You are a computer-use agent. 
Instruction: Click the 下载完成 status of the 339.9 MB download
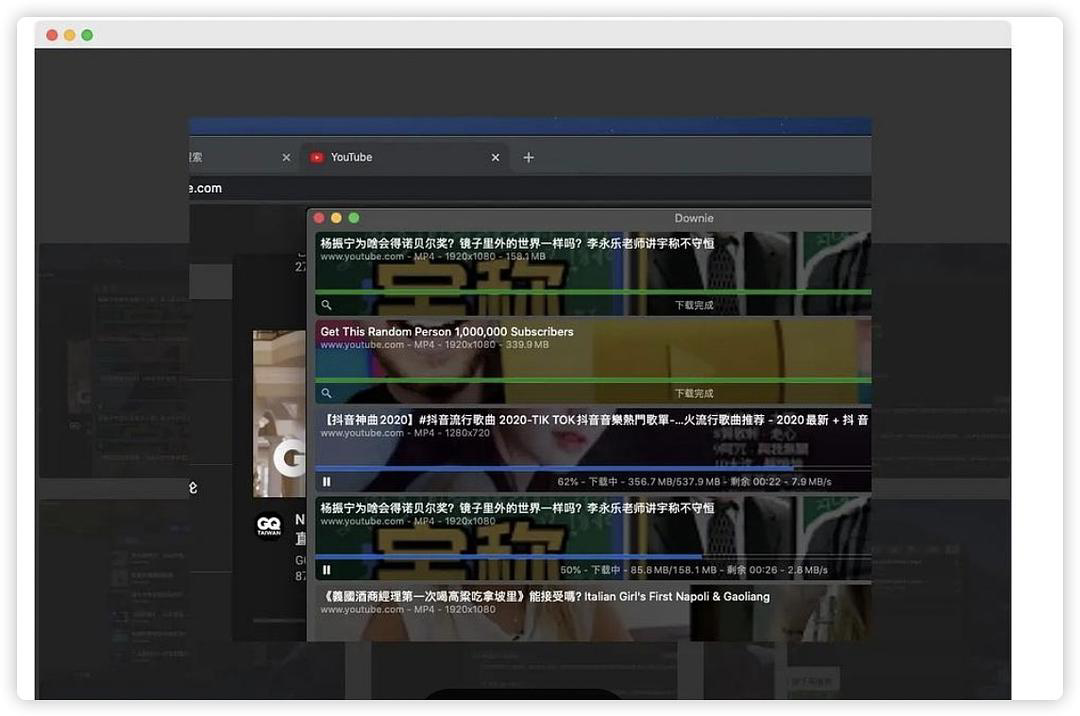(x=694, y=393)
